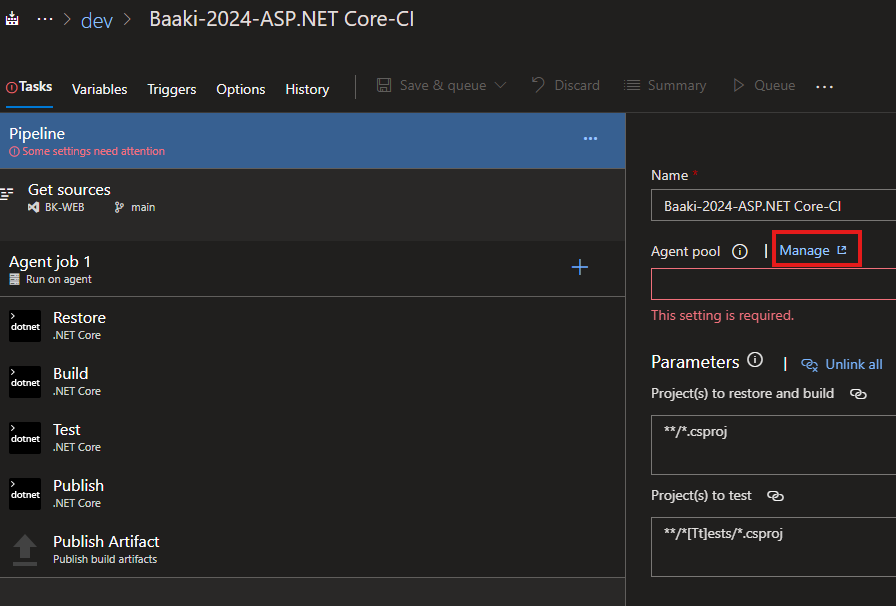Click the Unlink all link
896x606 pixels.
click(842, 365)
